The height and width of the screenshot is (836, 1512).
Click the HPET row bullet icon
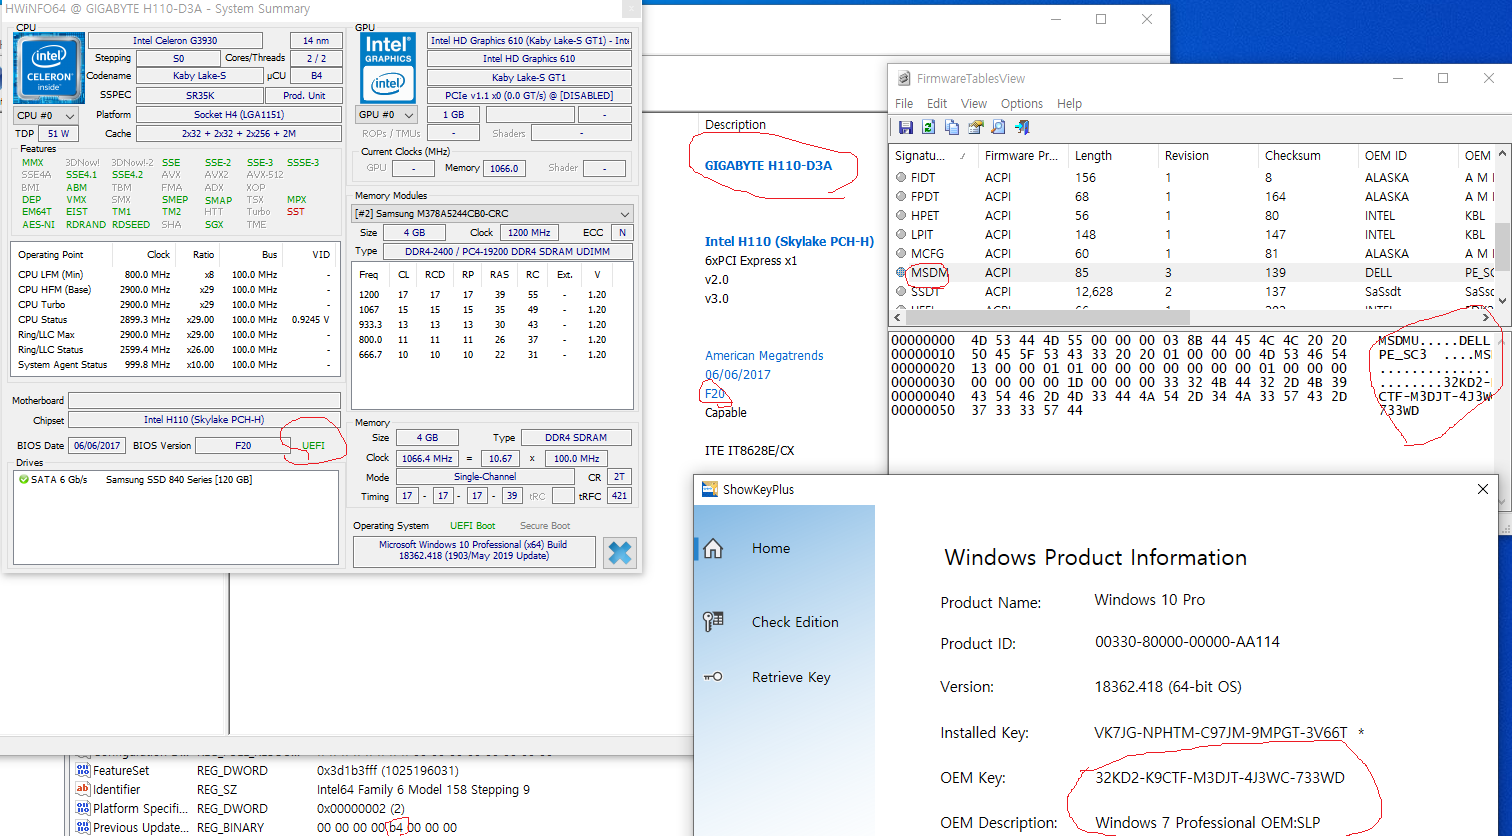[x=901, y=215]
